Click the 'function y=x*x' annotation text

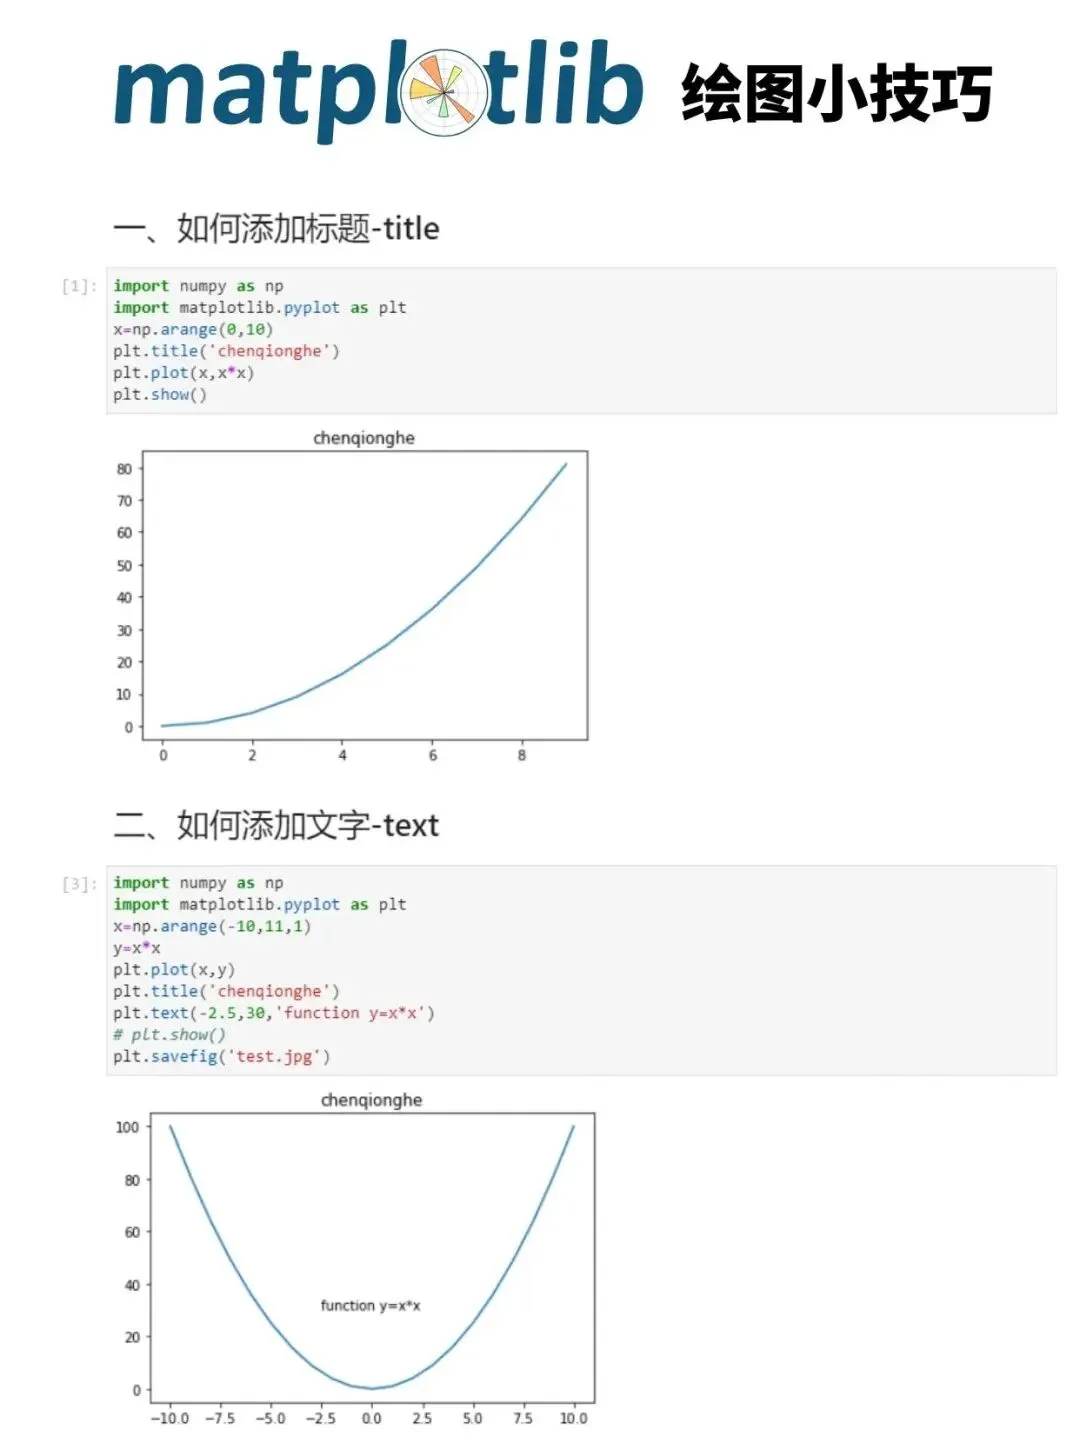tap(370, 1305)
